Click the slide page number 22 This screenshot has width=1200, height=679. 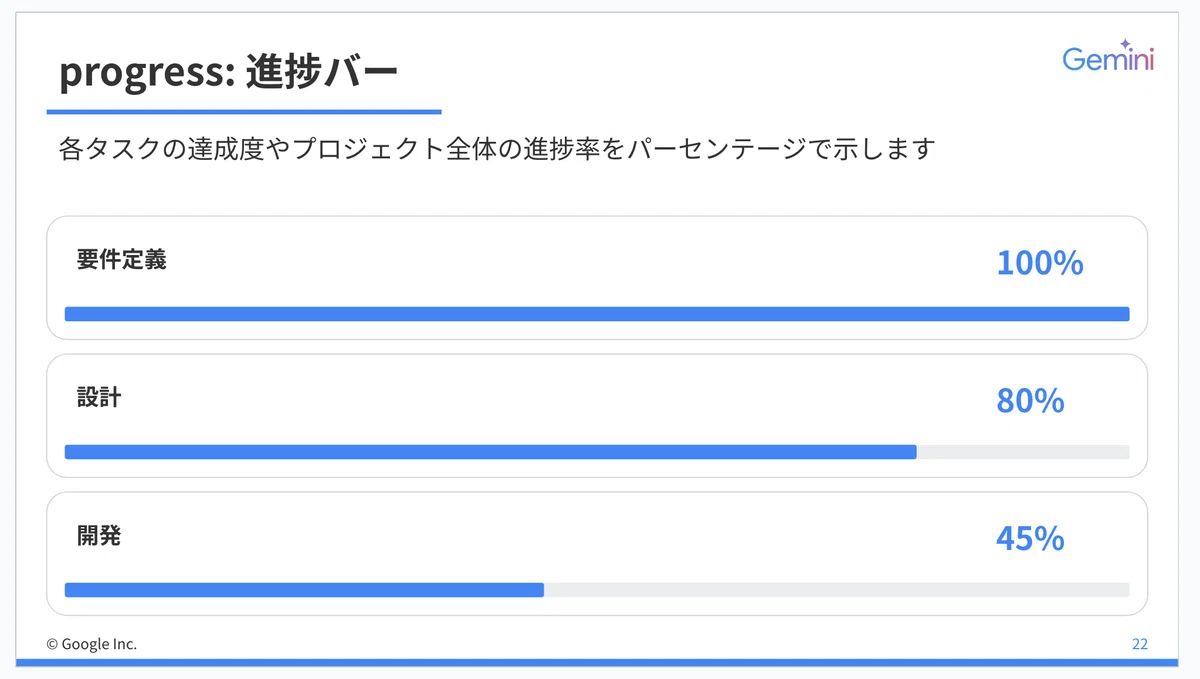[x=1140, y=644]
